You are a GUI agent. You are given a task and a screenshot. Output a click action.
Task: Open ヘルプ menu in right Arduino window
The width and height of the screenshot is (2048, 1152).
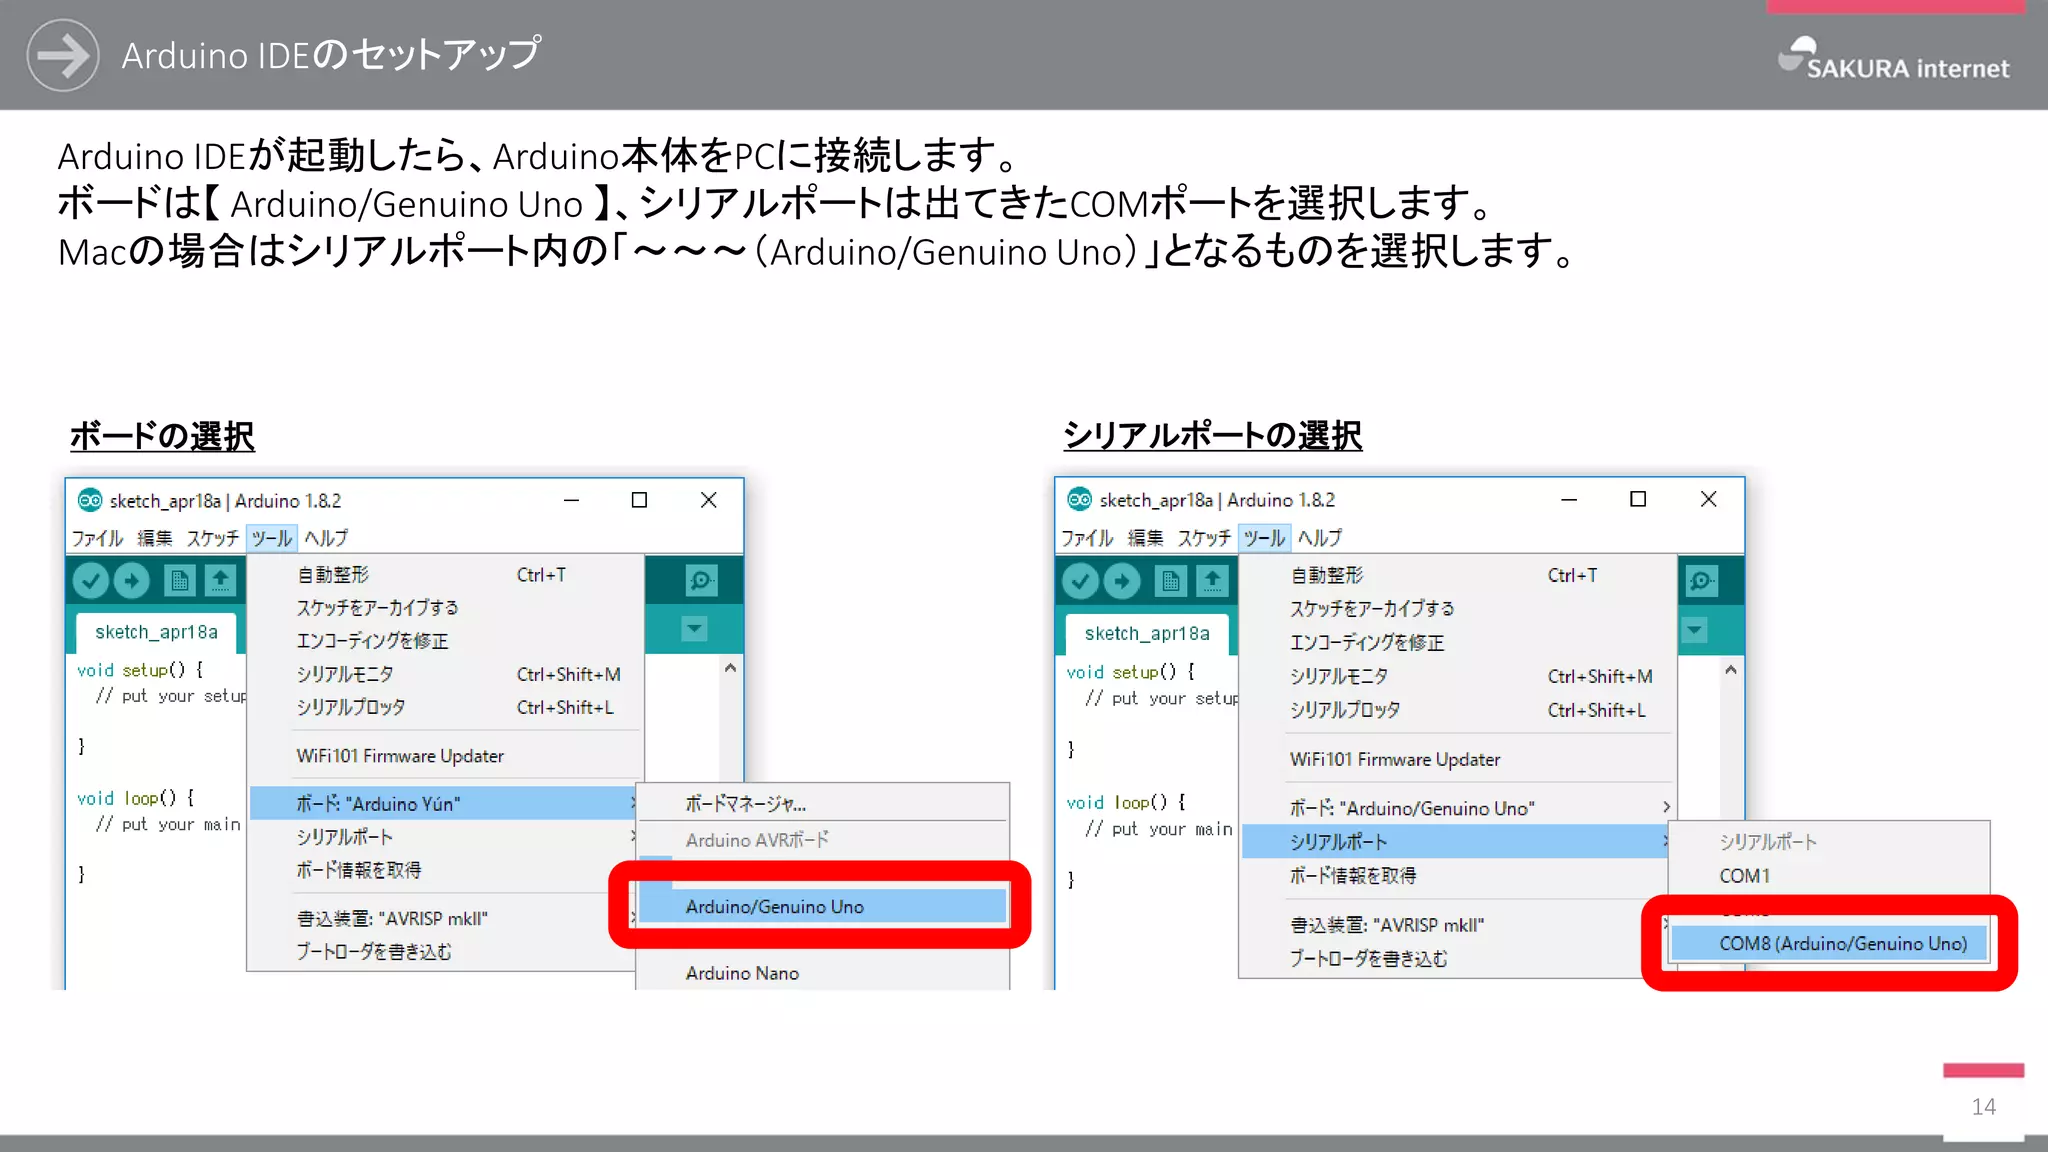click(x=1320, y=538)
